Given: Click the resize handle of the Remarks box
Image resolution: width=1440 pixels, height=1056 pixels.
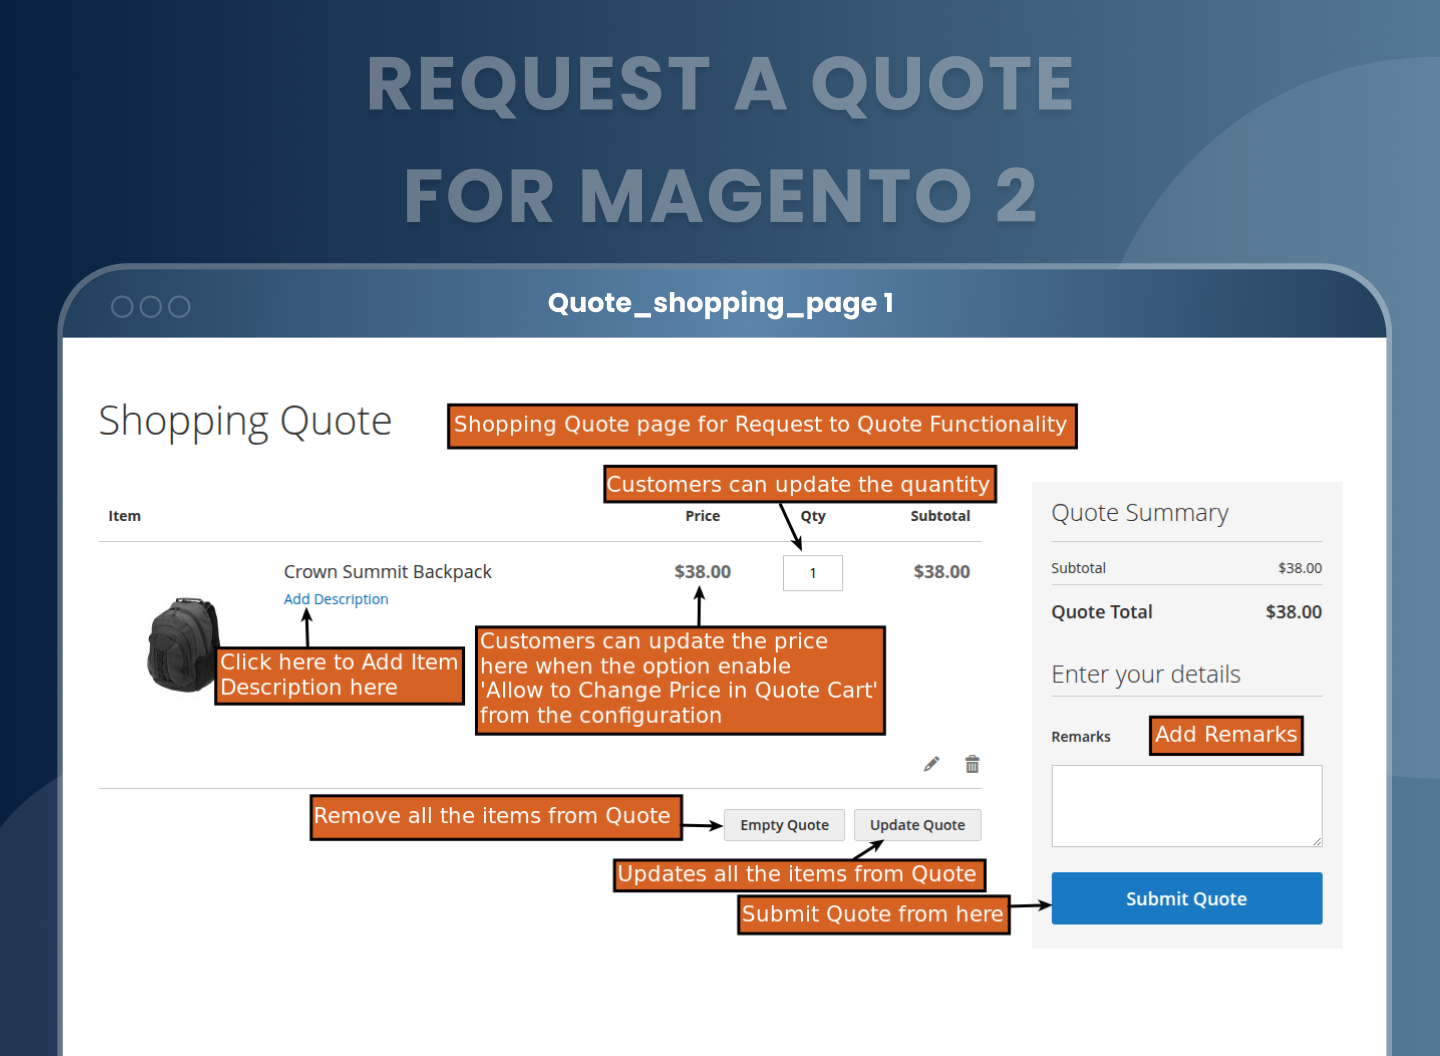Looking at the screenshot, I should point(1317,842).
